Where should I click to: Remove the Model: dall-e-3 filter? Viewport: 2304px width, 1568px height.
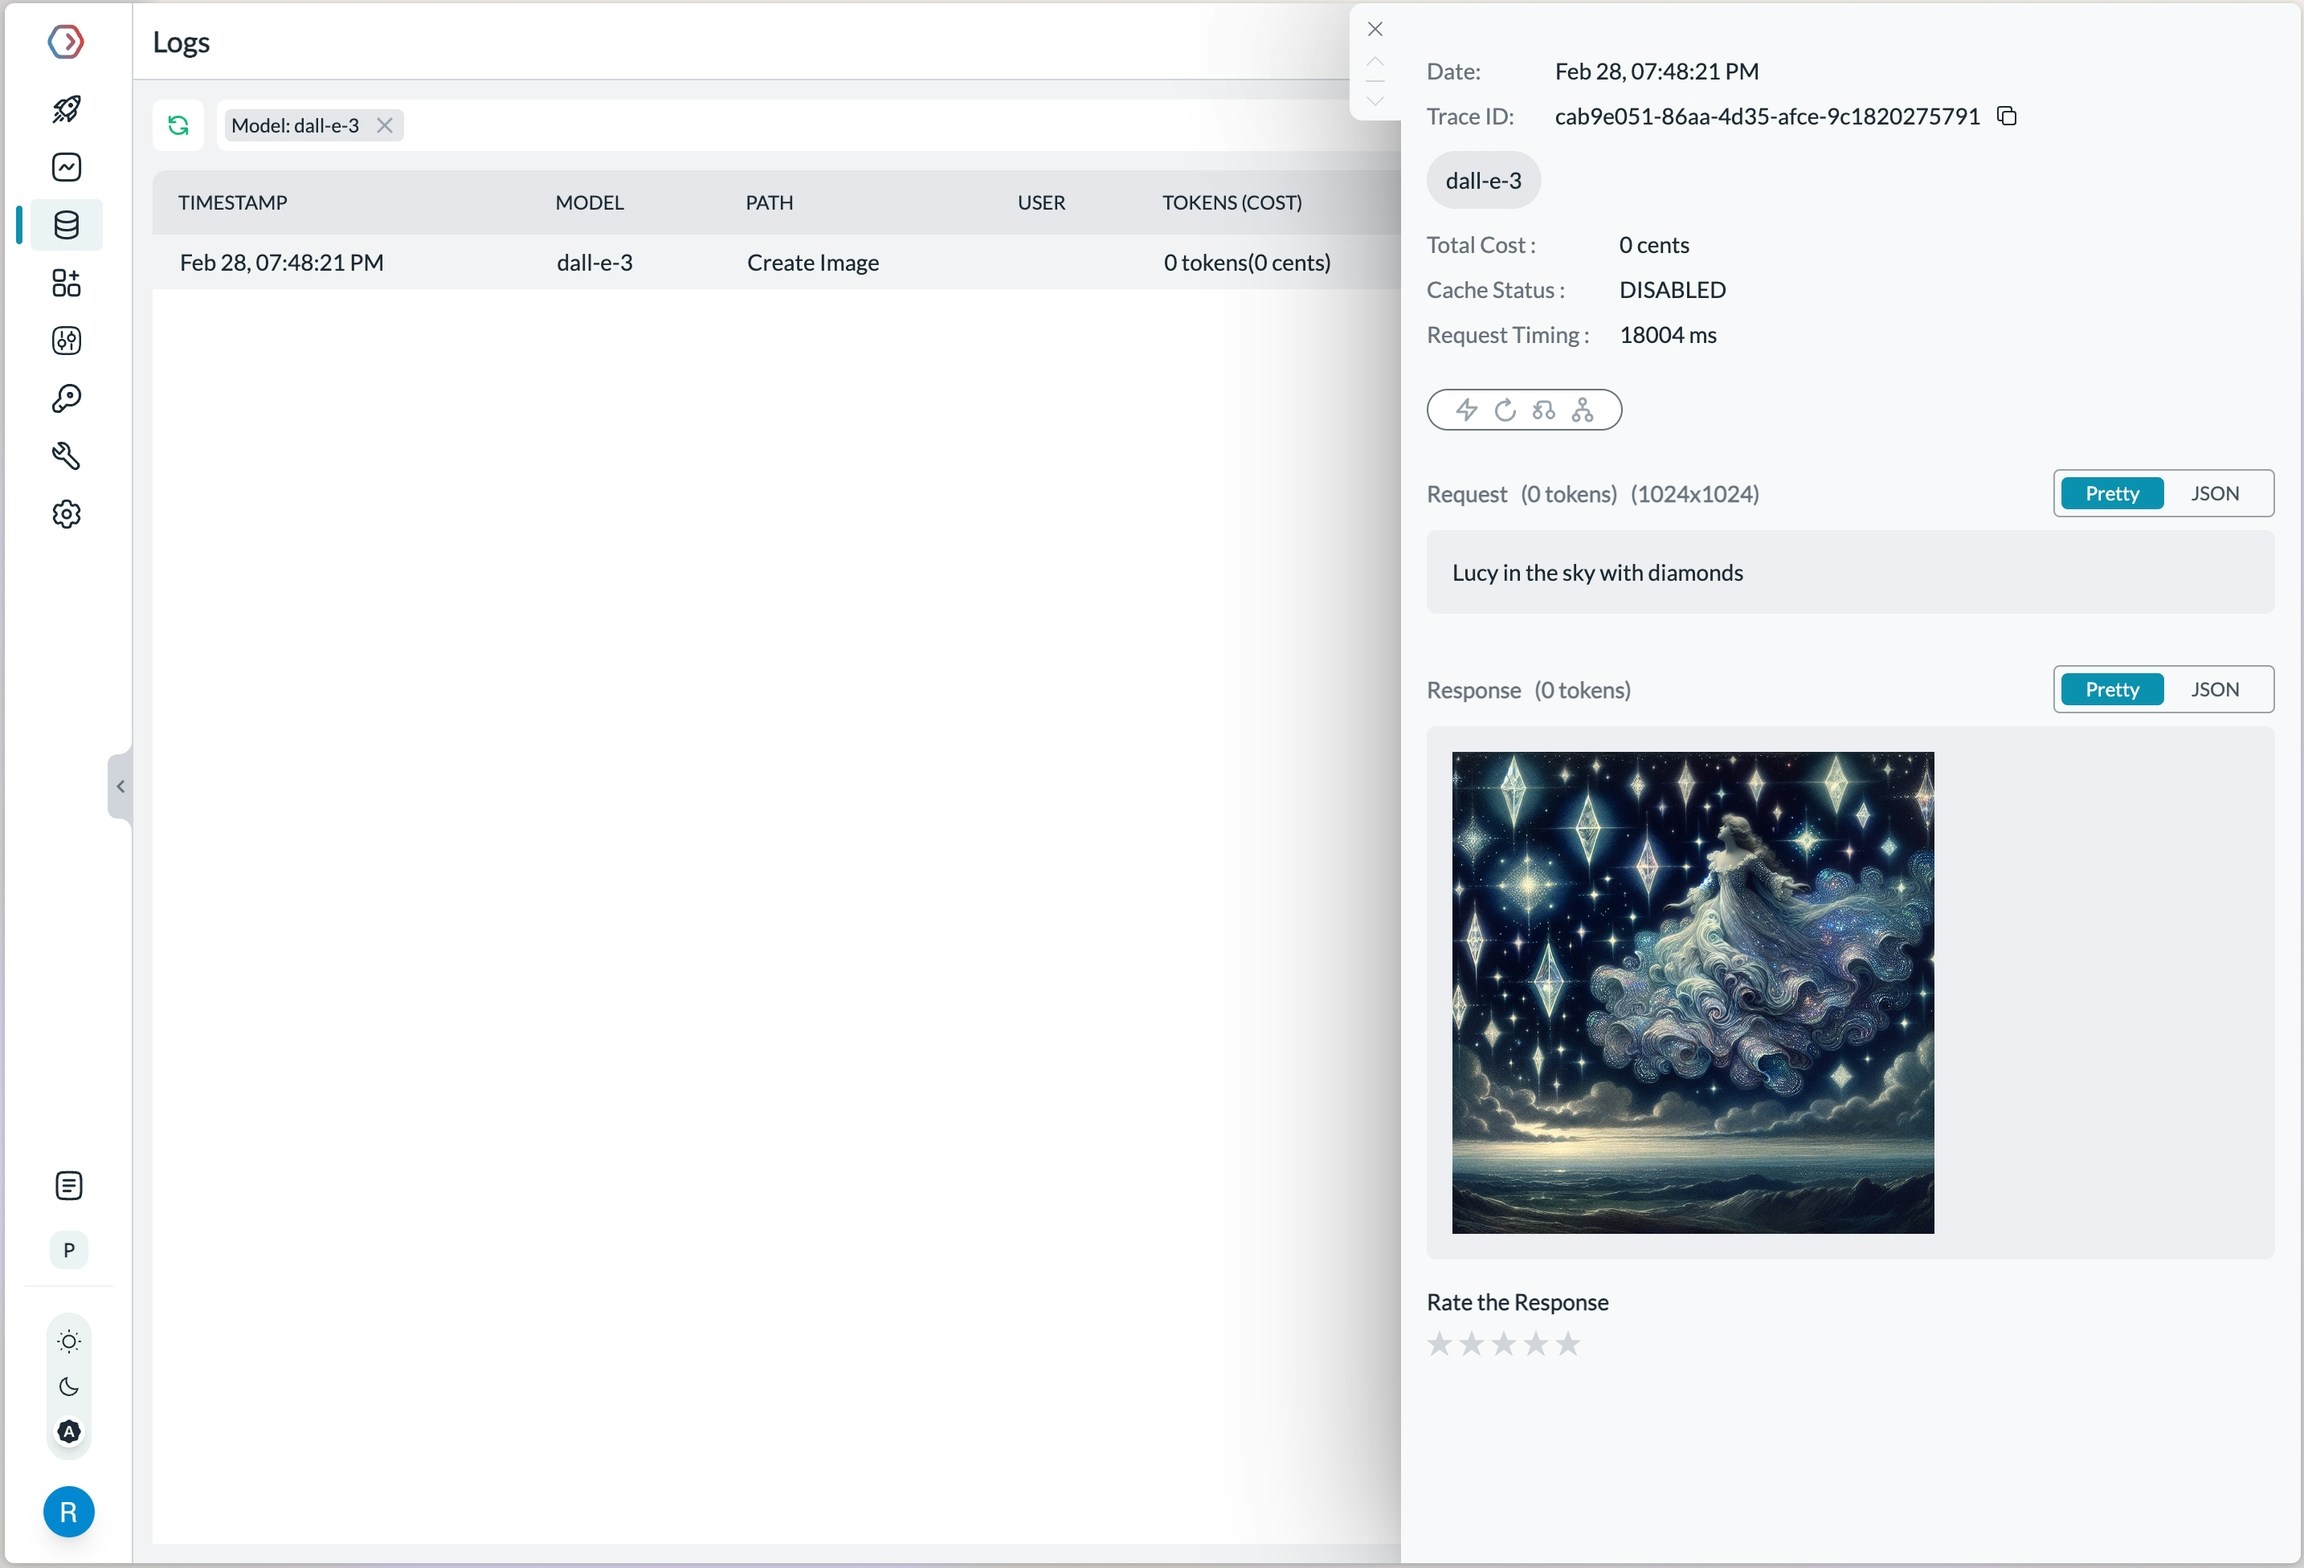[384, 125]
